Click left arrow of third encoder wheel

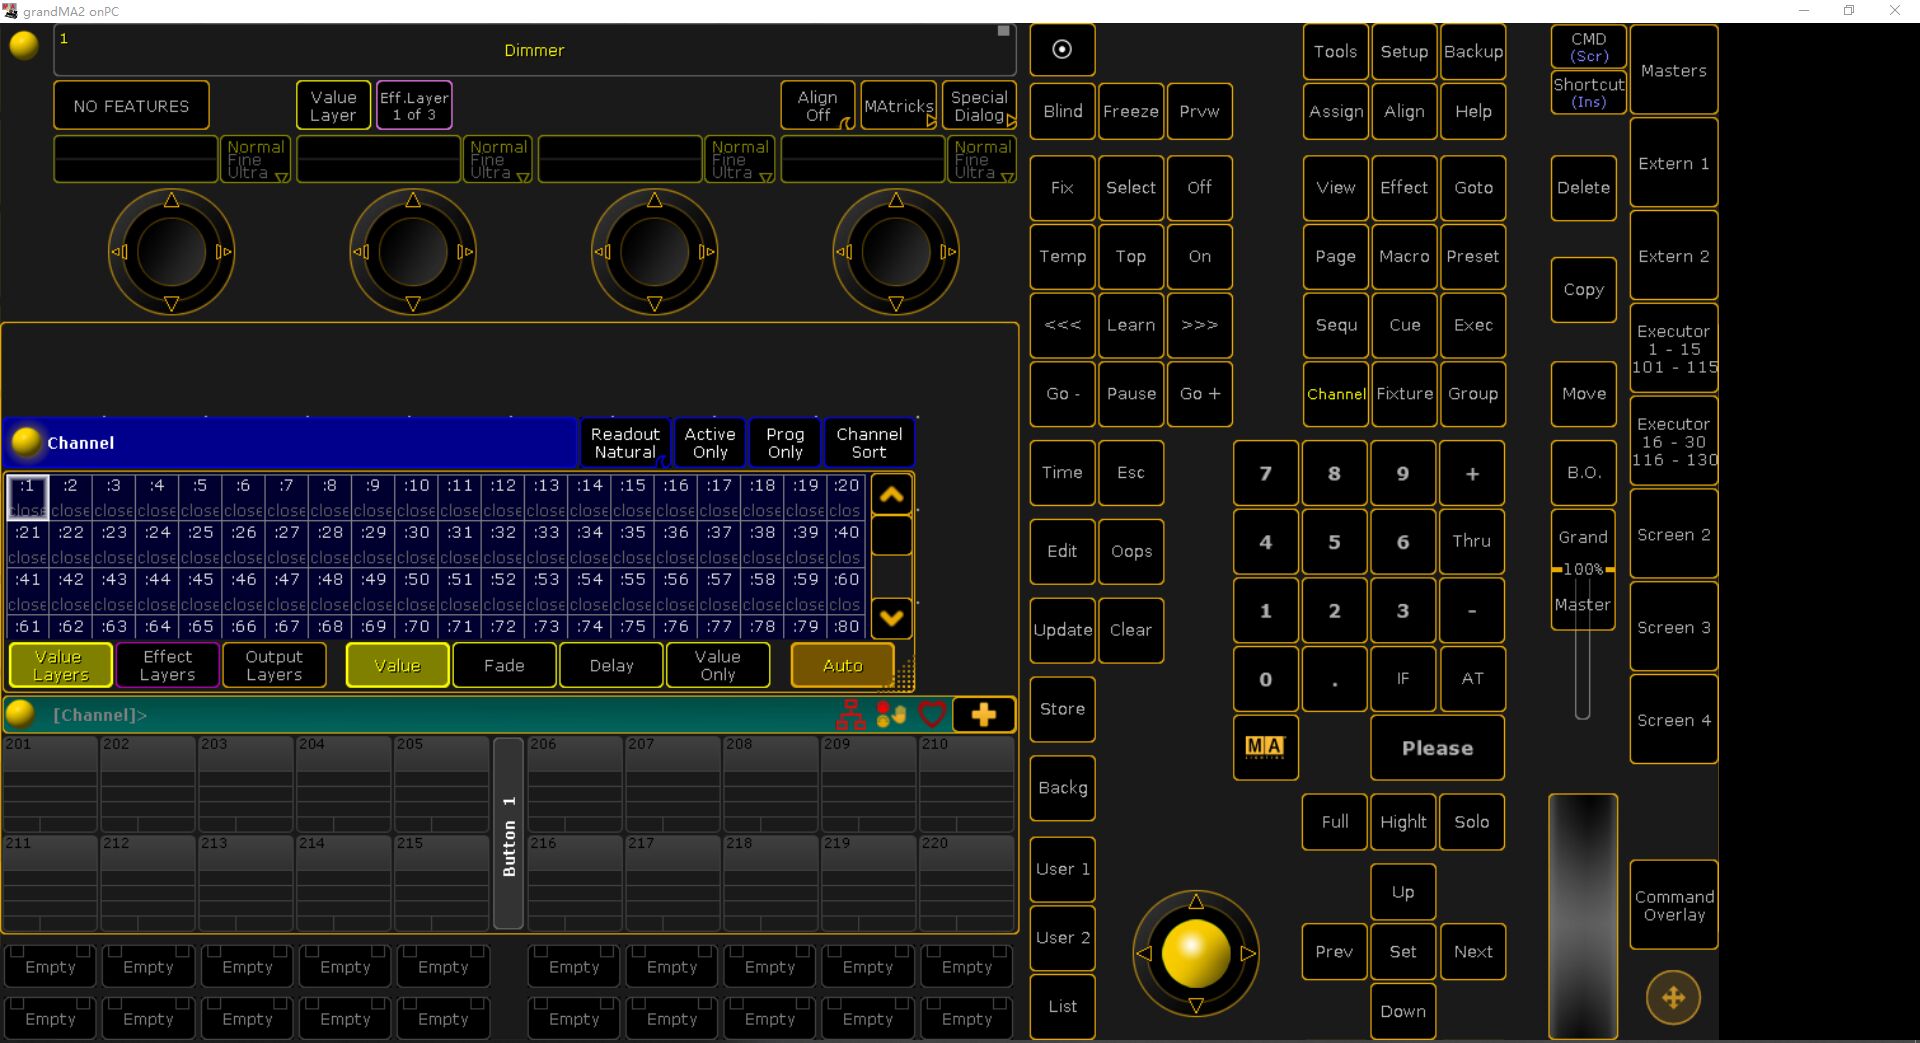pos(602,252)
